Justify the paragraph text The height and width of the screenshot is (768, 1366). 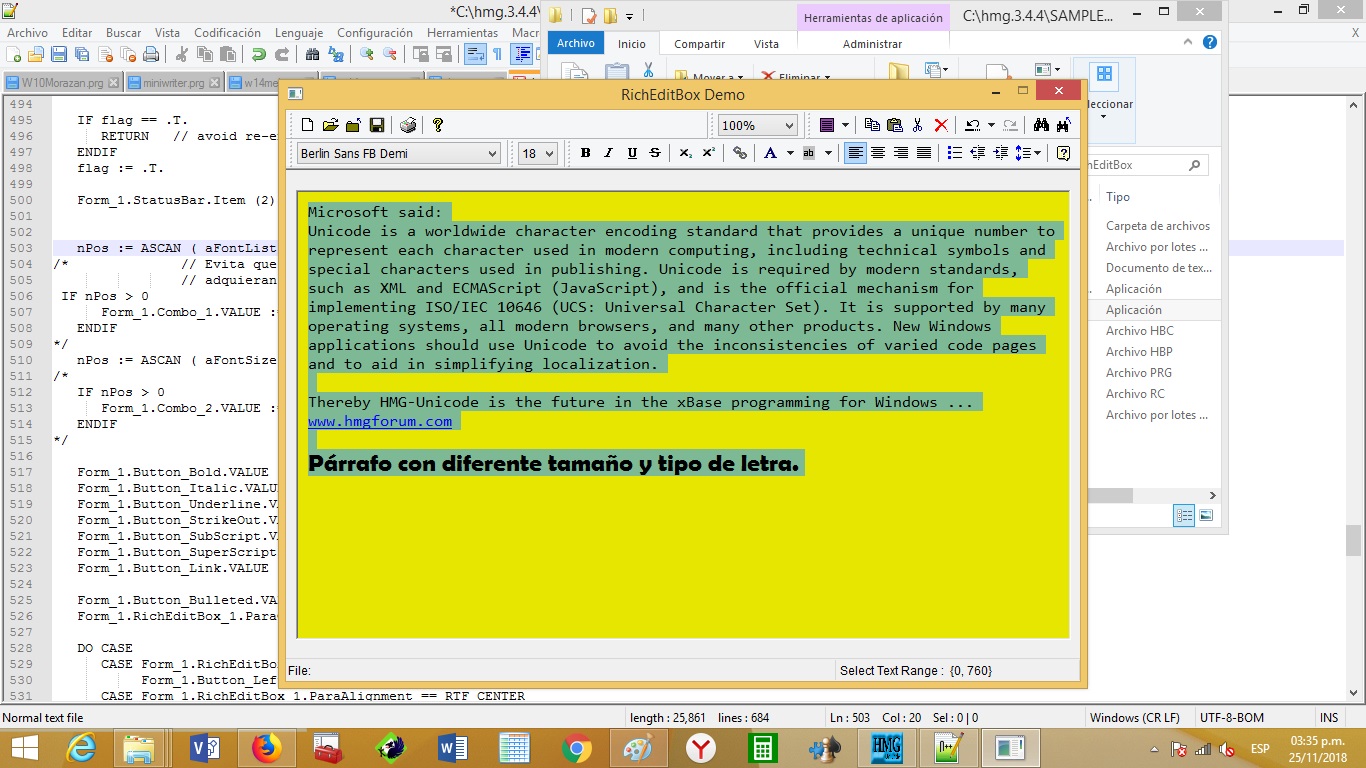click(x=924, y=153)
